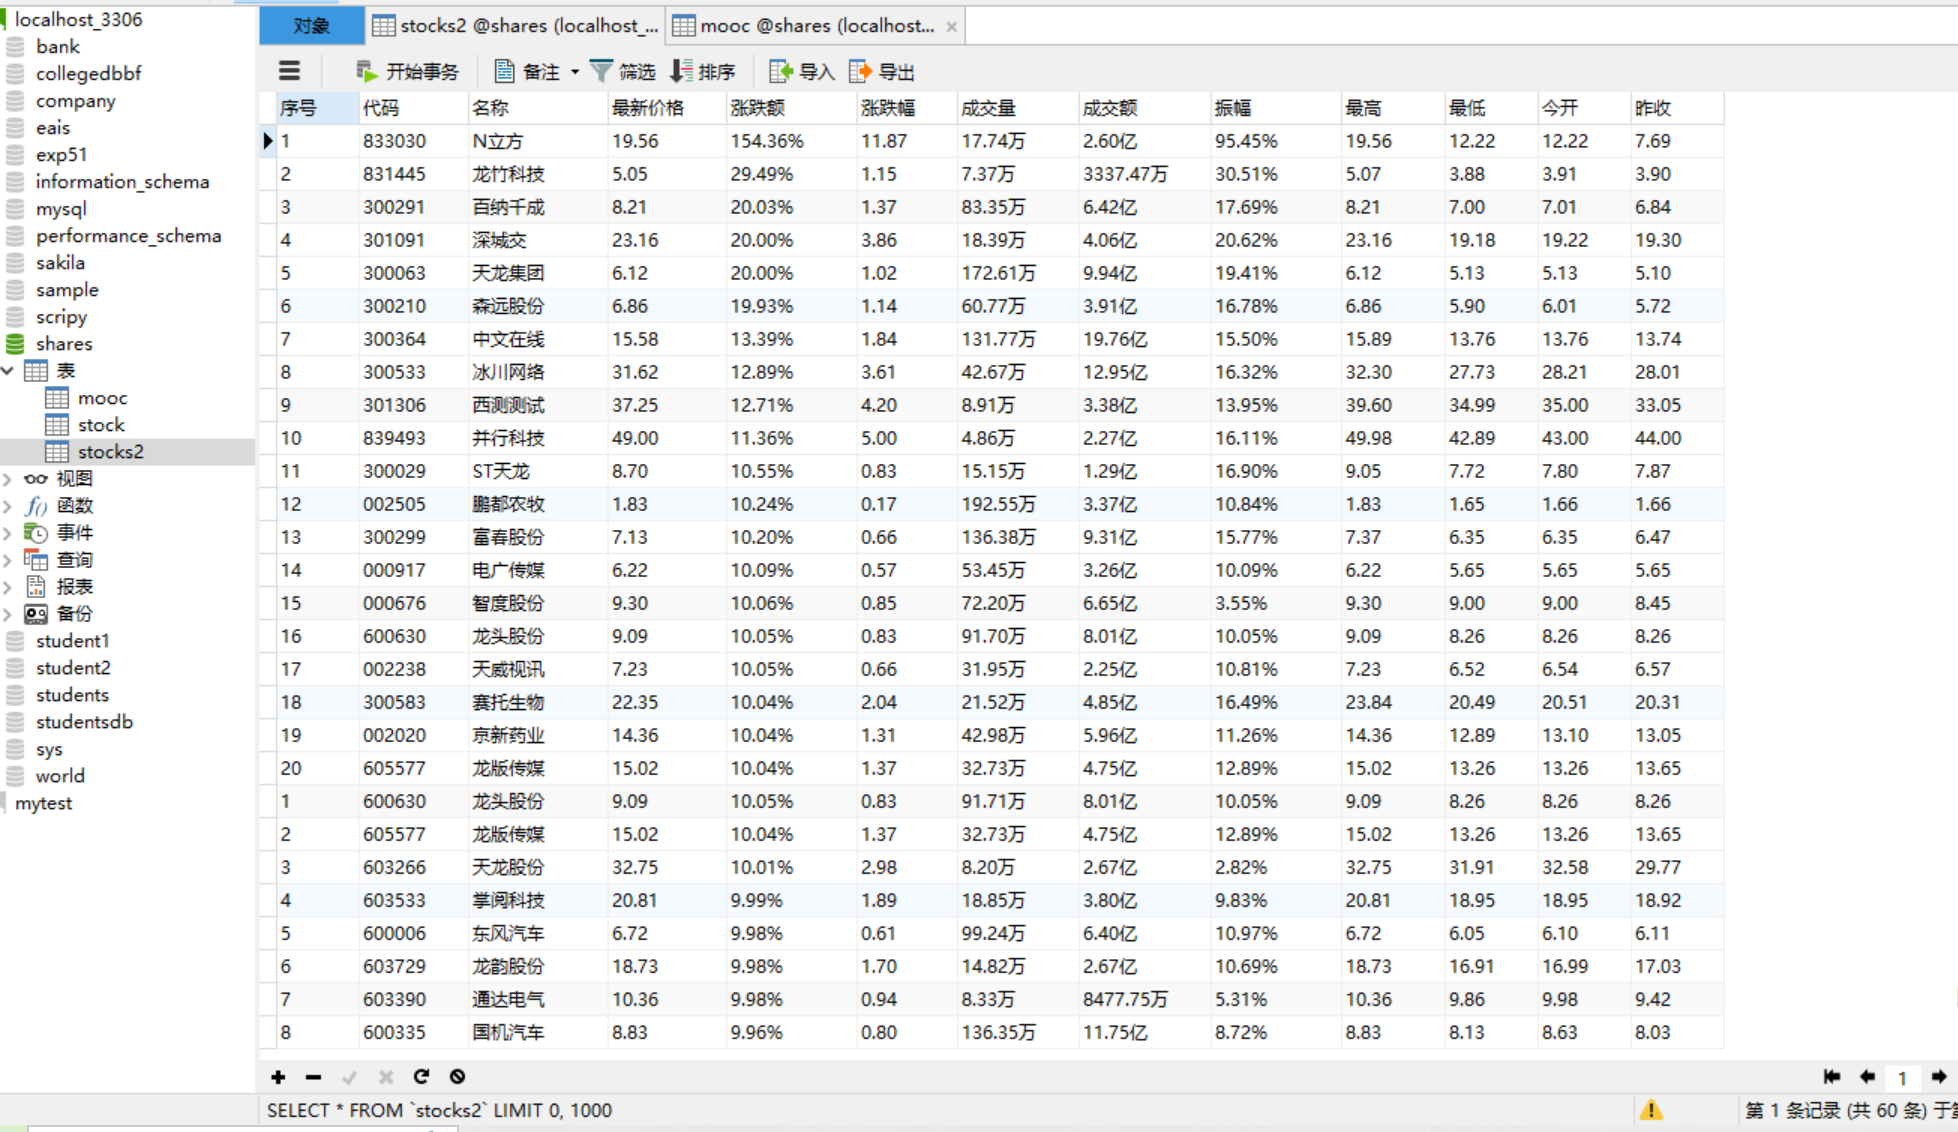The image size is (1958, 1132).
Task: Select the world database
Action: click(x=60, y=776)
